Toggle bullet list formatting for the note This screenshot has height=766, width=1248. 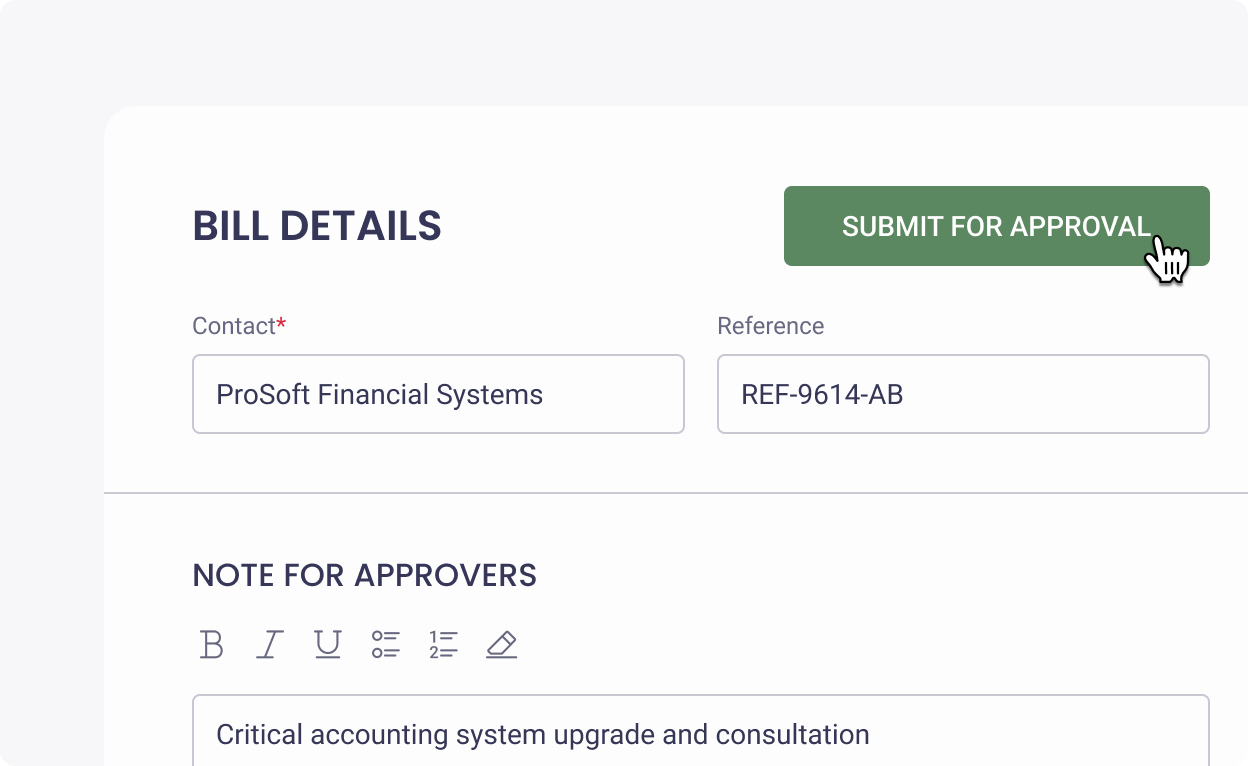coord(386,644)
